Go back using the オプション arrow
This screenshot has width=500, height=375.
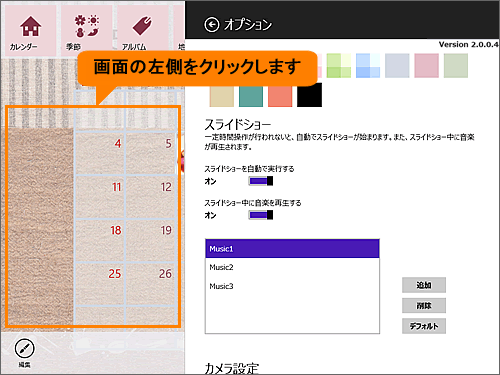coord(212,25)
